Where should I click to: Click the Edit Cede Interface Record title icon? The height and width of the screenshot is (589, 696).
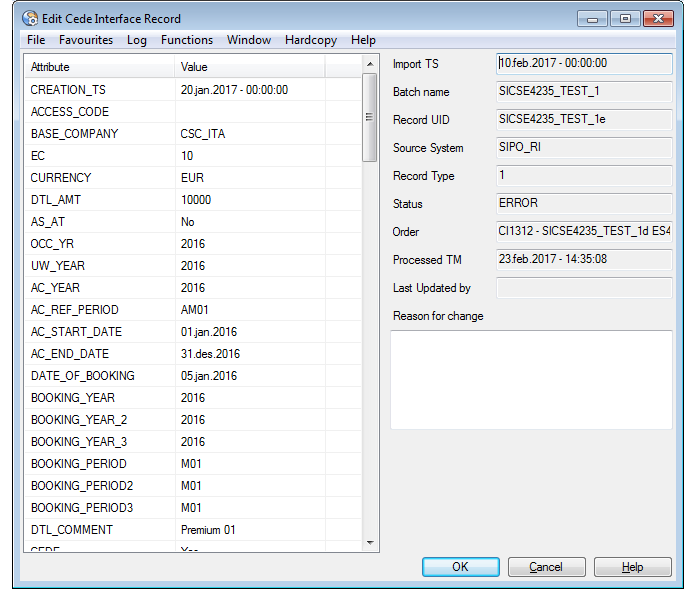(30, 18)
